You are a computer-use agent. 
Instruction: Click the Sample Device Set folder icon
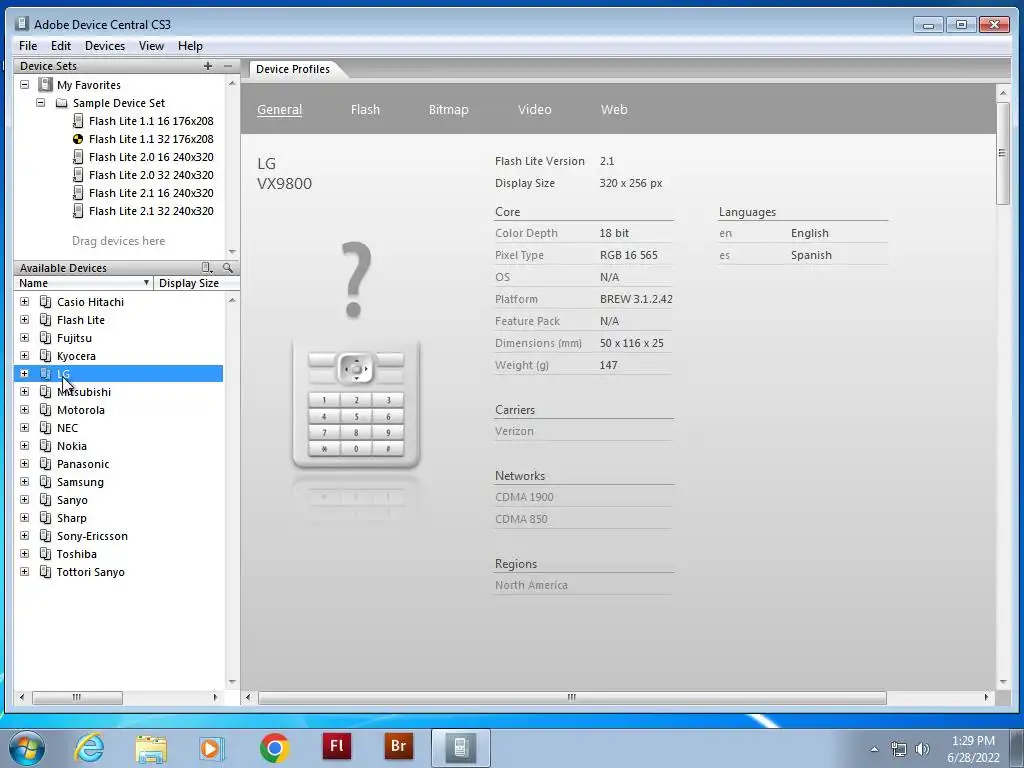(x=61, y=103)
